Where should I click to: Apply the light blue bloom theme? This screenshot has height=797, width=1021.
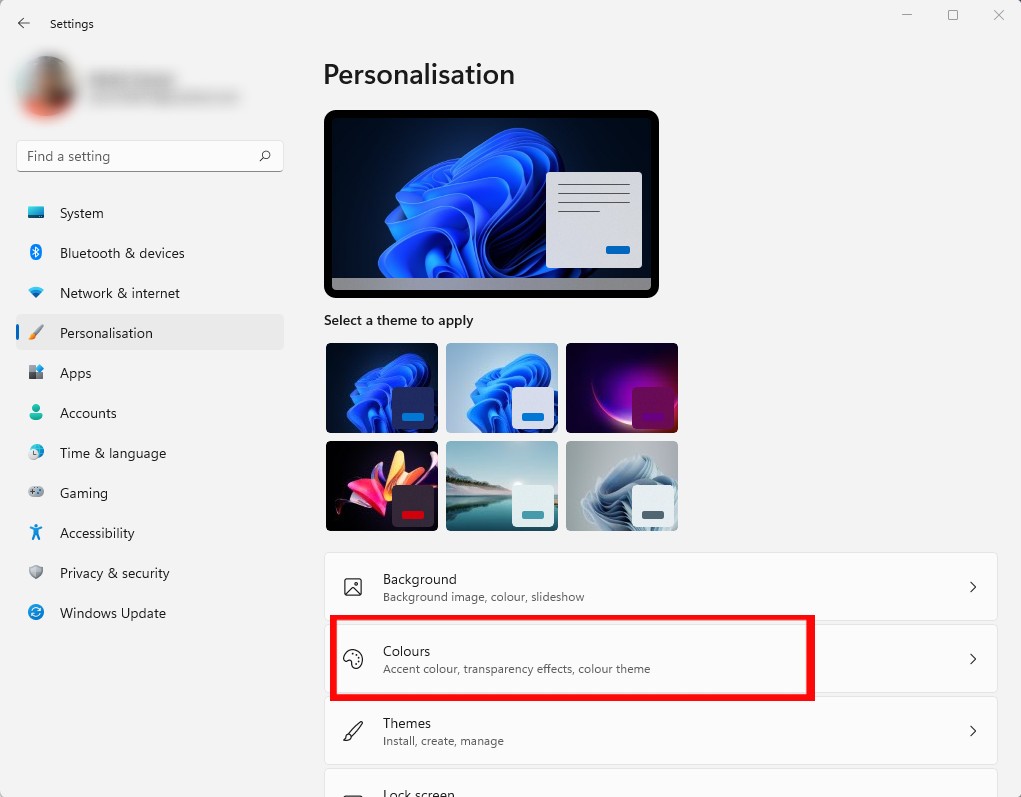(x=501, y=387)
